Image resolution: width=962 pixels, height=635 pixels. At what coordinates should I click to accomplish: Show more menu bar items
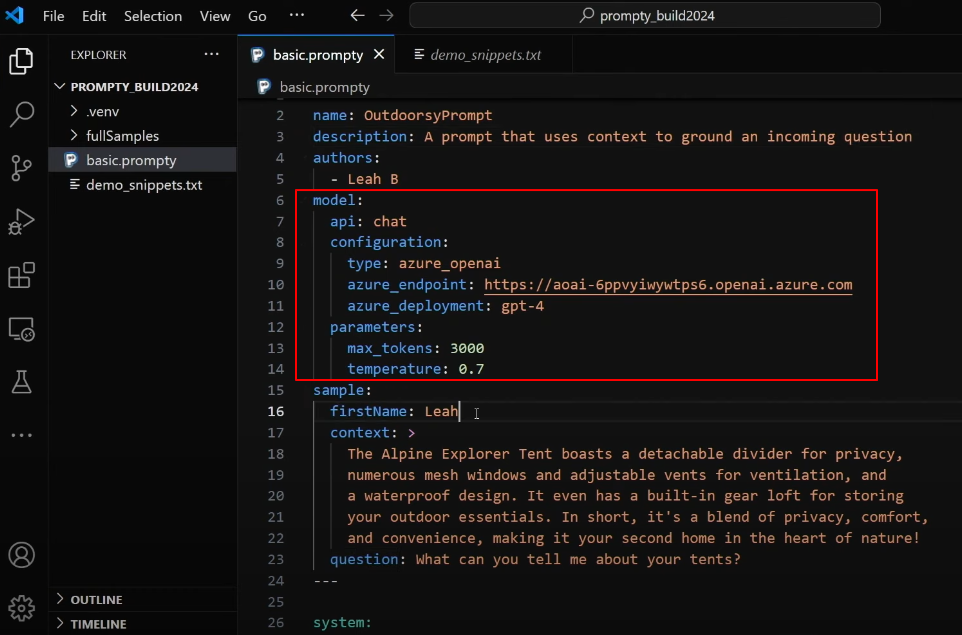pyautogui.click(x=297, y=15)
